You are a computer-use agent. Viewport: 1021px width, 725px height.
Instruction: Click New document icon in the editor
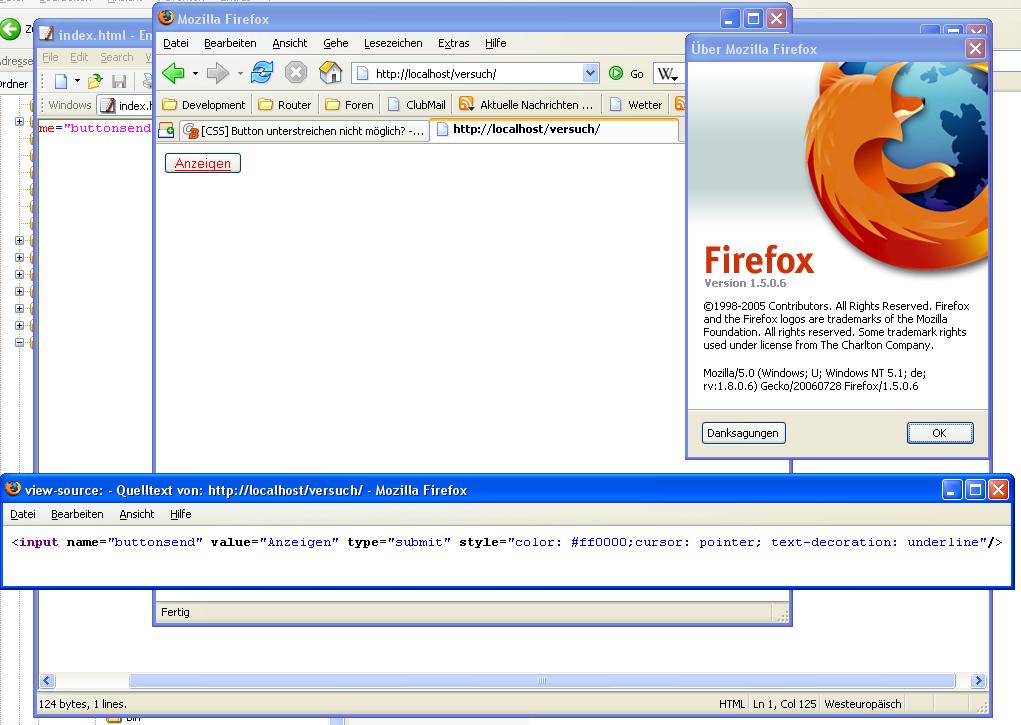coord(61,81)
